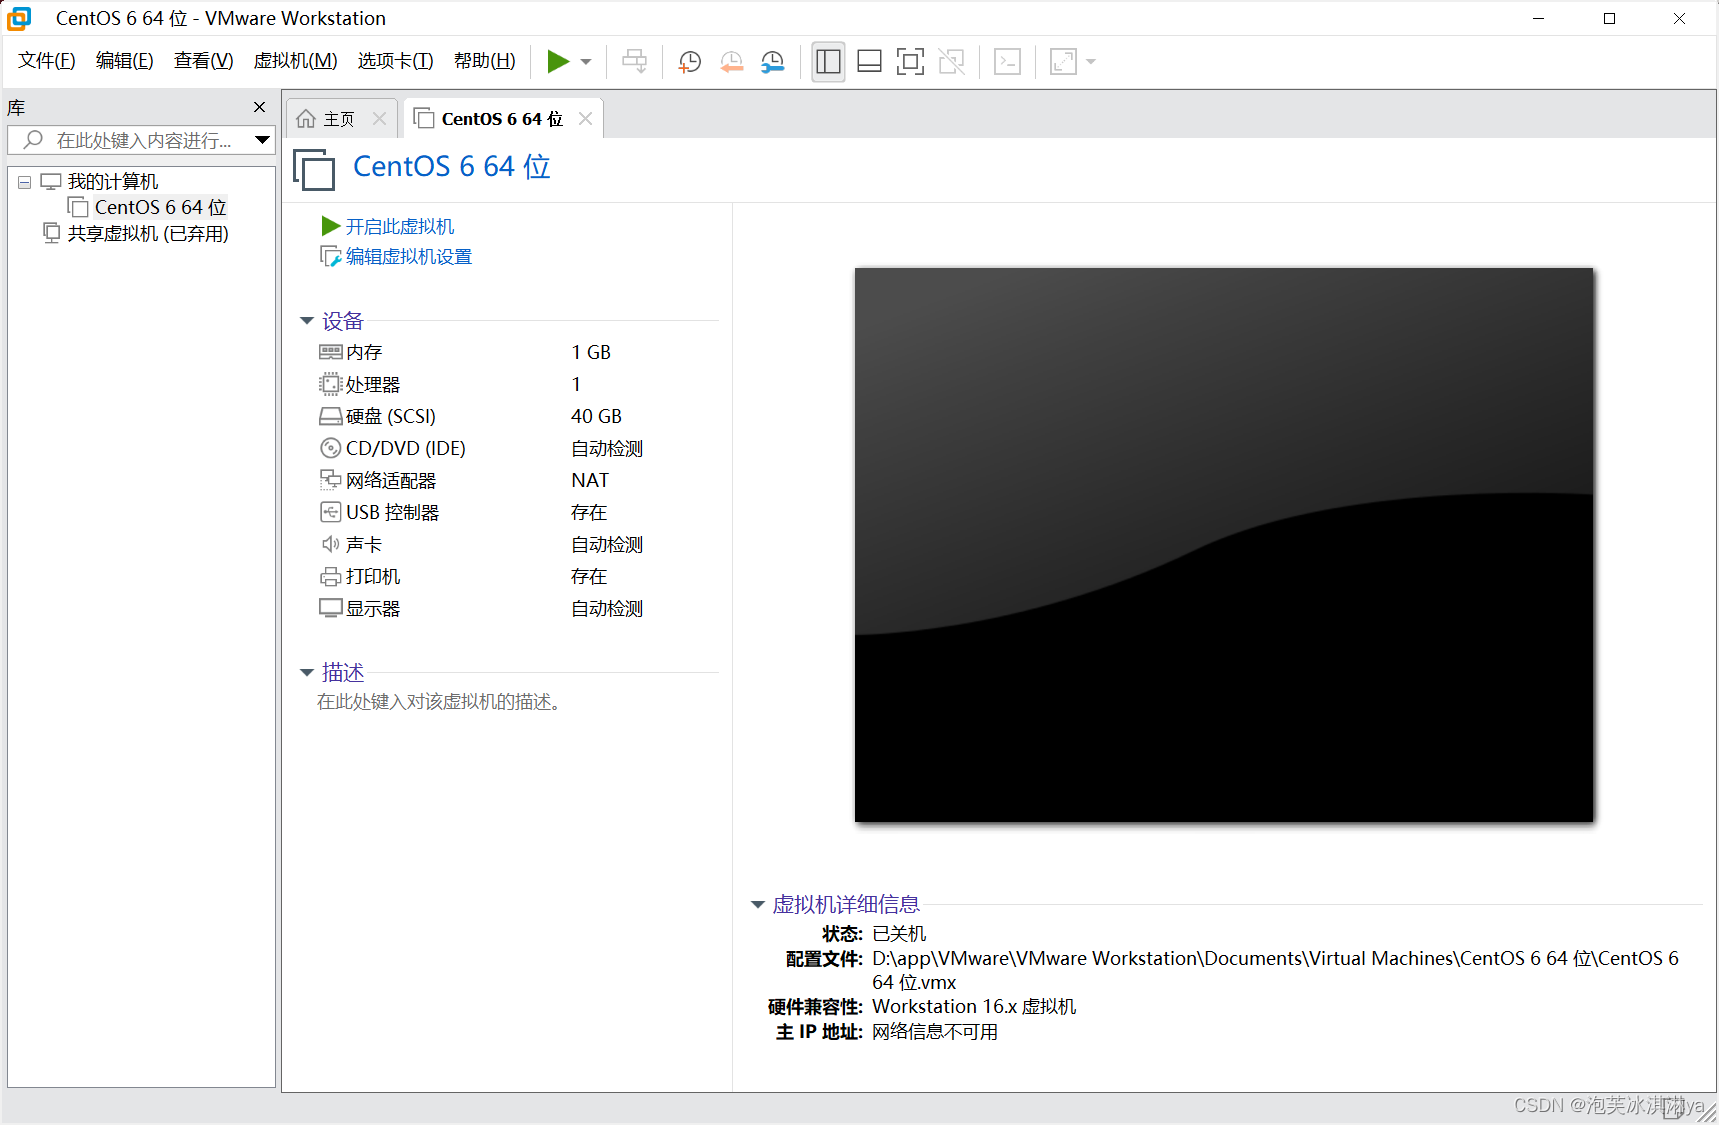1719x1125 pixels.
Task: Close the 库 library panel
Action: [x=260, y=107]
